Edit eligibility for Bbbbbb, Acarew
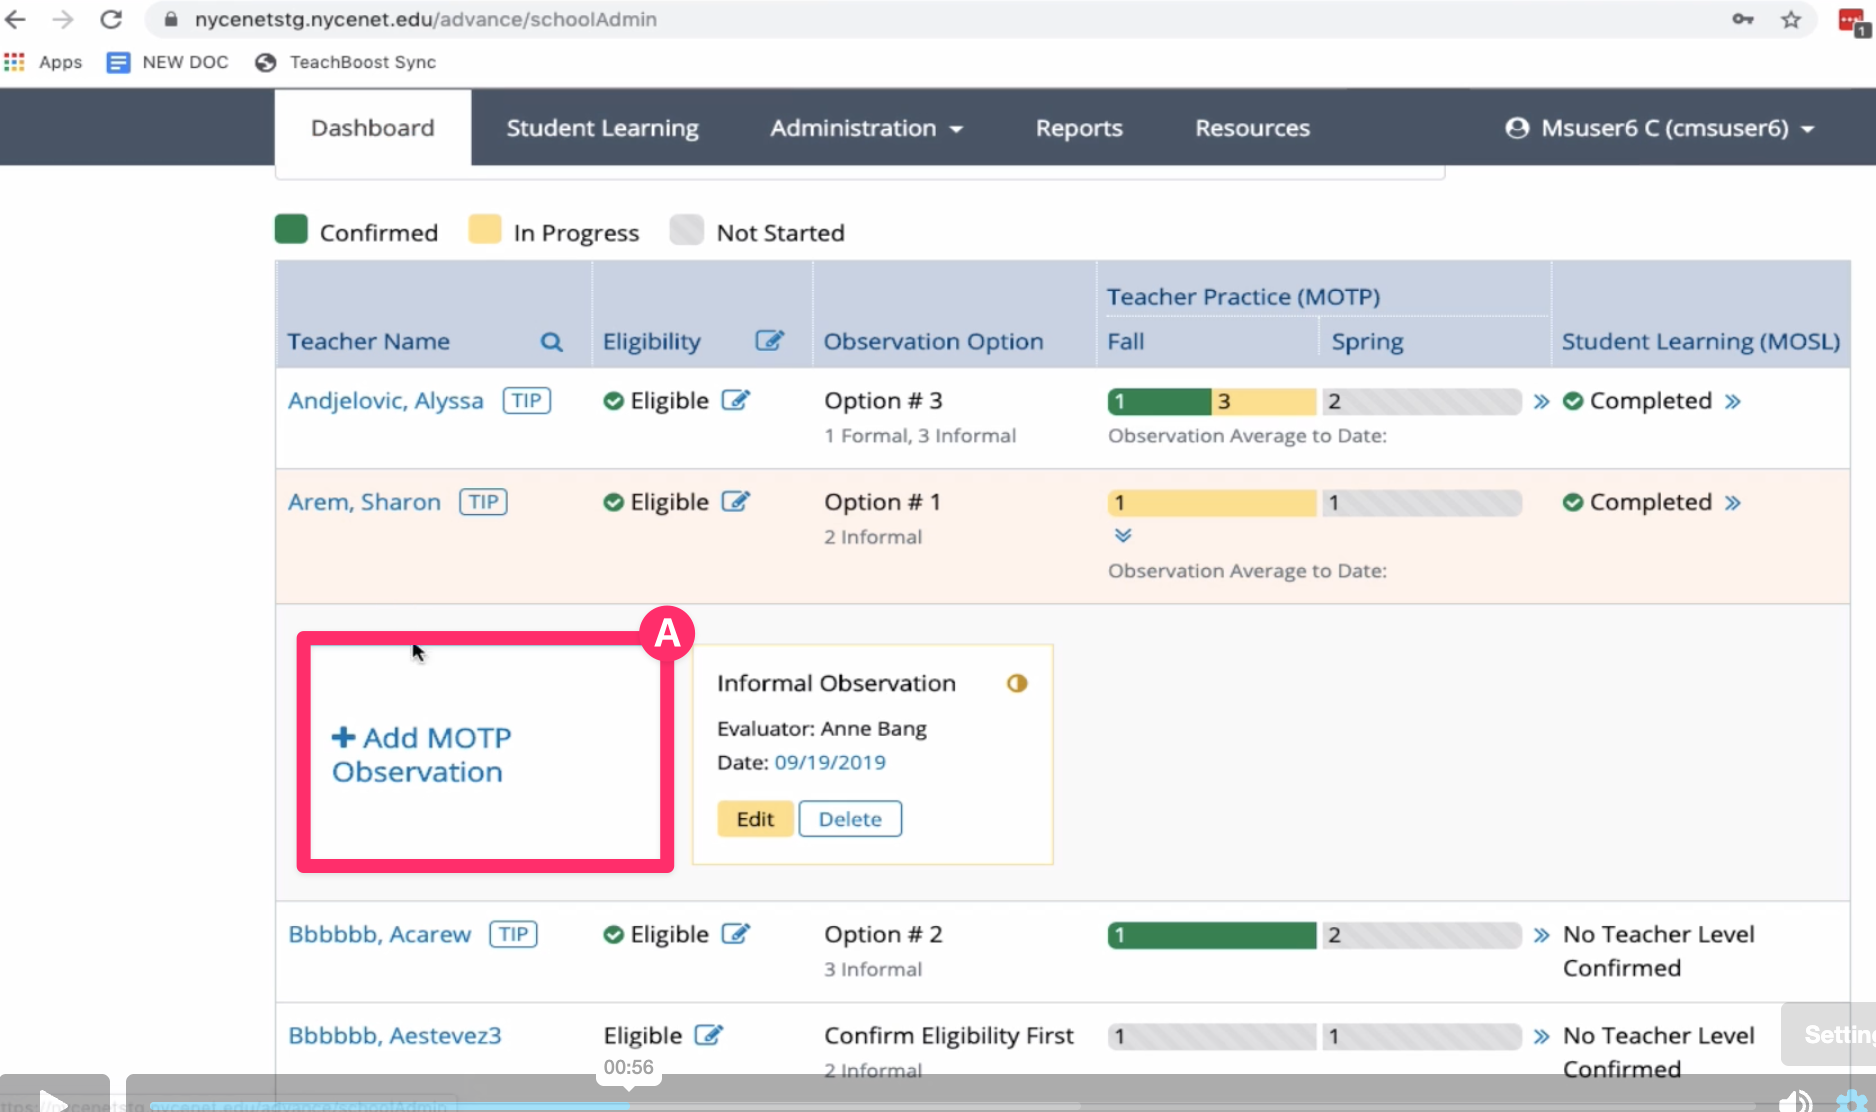 tap(736, 933)
